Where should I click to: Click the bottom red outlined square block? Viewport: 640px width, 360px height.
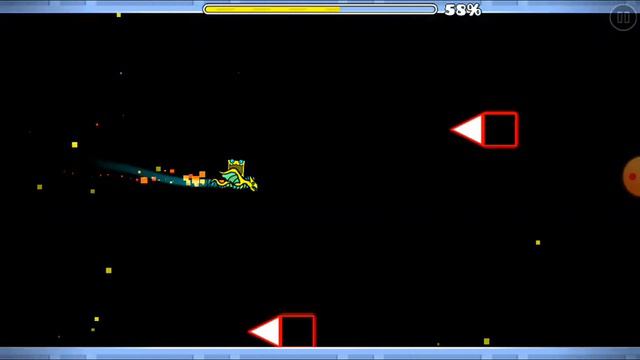click(x=298, y=331)
